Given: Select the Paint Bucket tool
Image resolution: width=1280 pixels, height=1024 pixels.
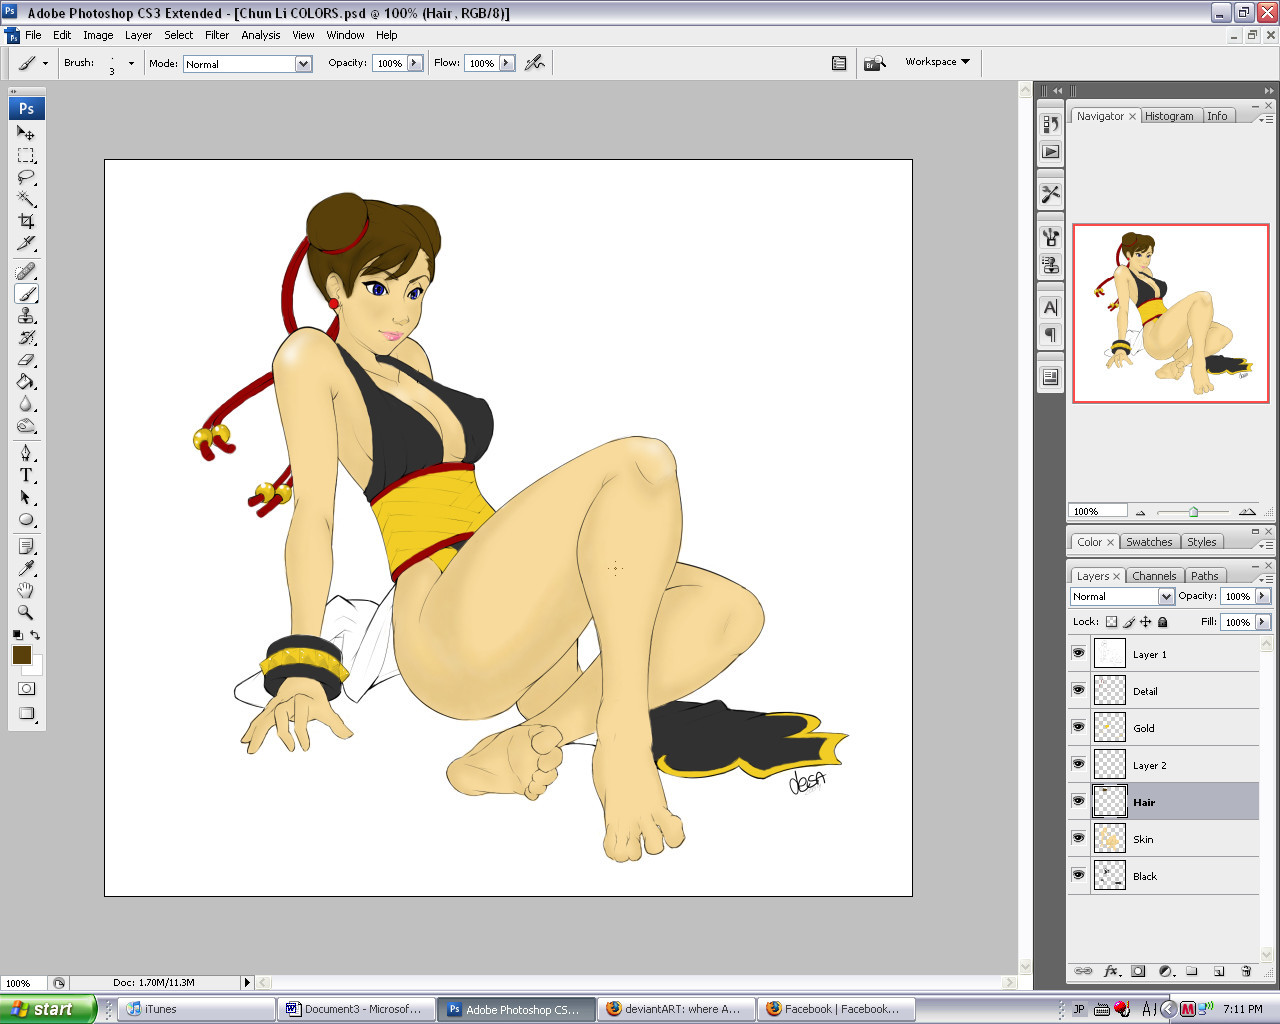Looking at the screenshot, I should pyautogui.click(x=26, y=381).
